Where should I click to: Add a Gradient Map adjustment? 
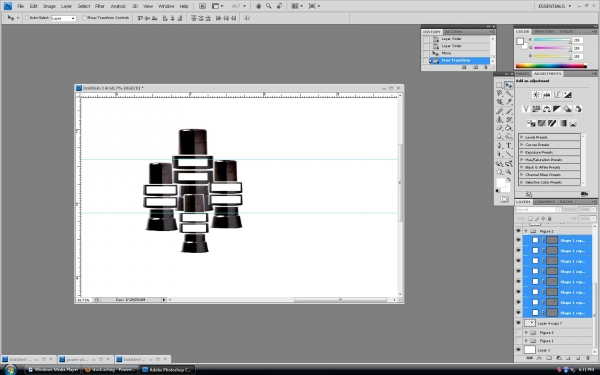click(562, 123)
